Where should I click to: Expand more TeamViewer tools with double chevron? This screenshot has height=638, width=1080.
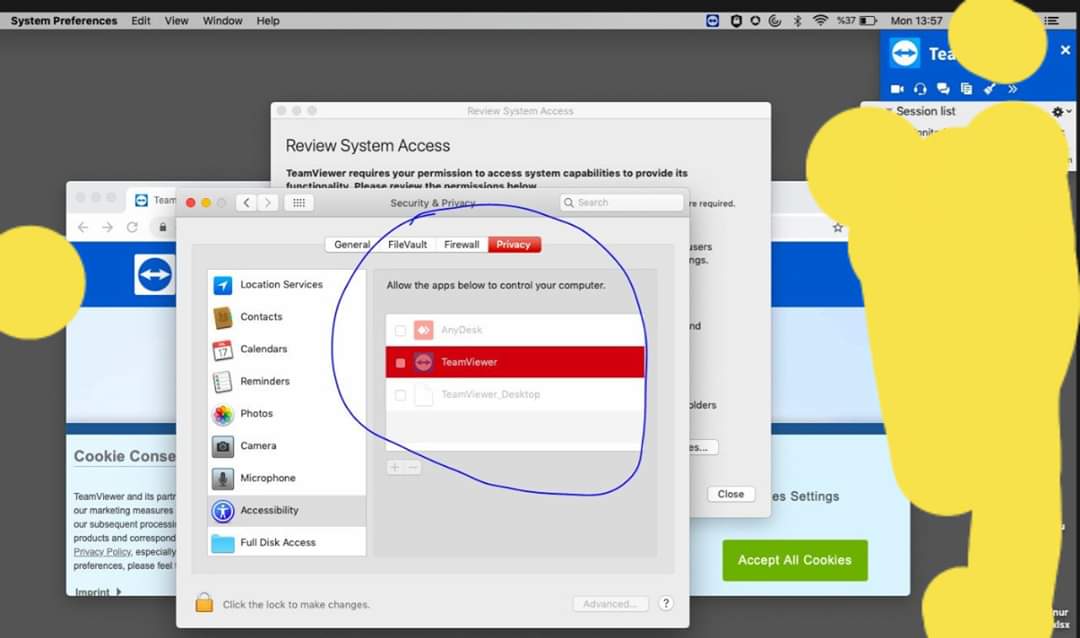tap(1012, 89)
